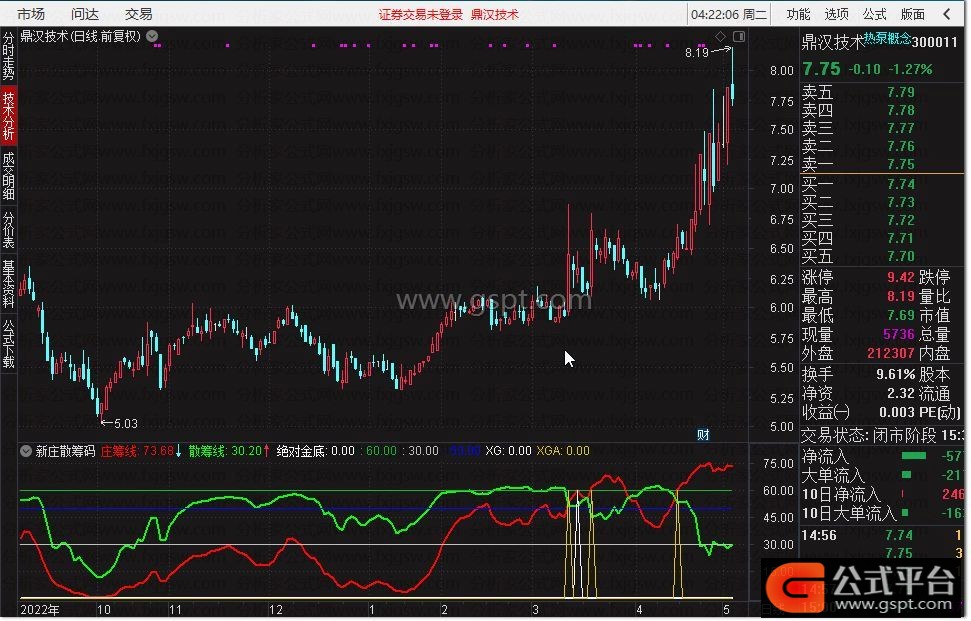Open the 选项 menu
Image resolution: width=971 pixels, height=621 pixels.
pos(837,14)
